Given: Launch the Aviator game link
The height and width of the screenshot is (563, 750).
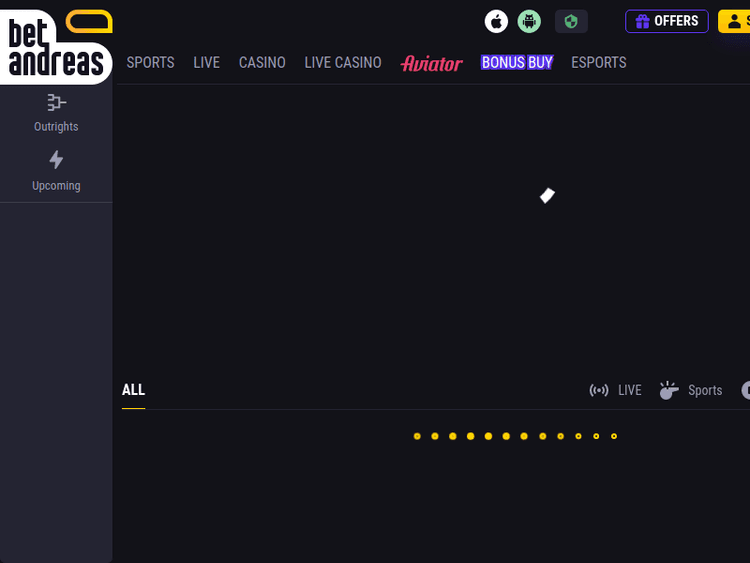Looking at the screenshot, I should point(431,63).
